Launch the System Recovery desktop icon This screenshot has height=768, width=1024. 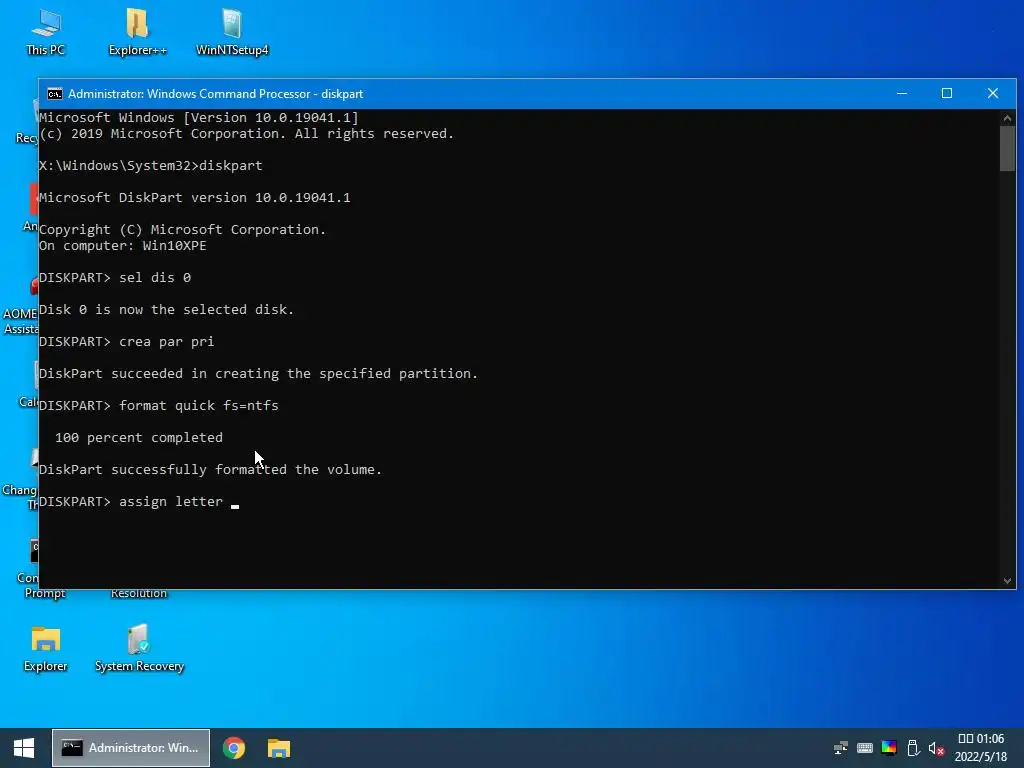point(139,648)
